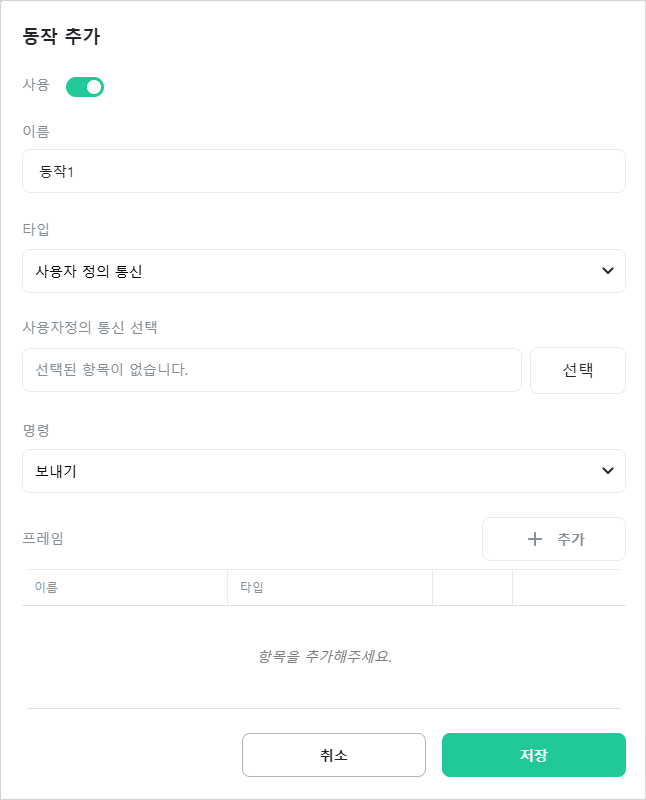
Task: Toggle the 사용 switch off
Action: (x=85, y=87)
